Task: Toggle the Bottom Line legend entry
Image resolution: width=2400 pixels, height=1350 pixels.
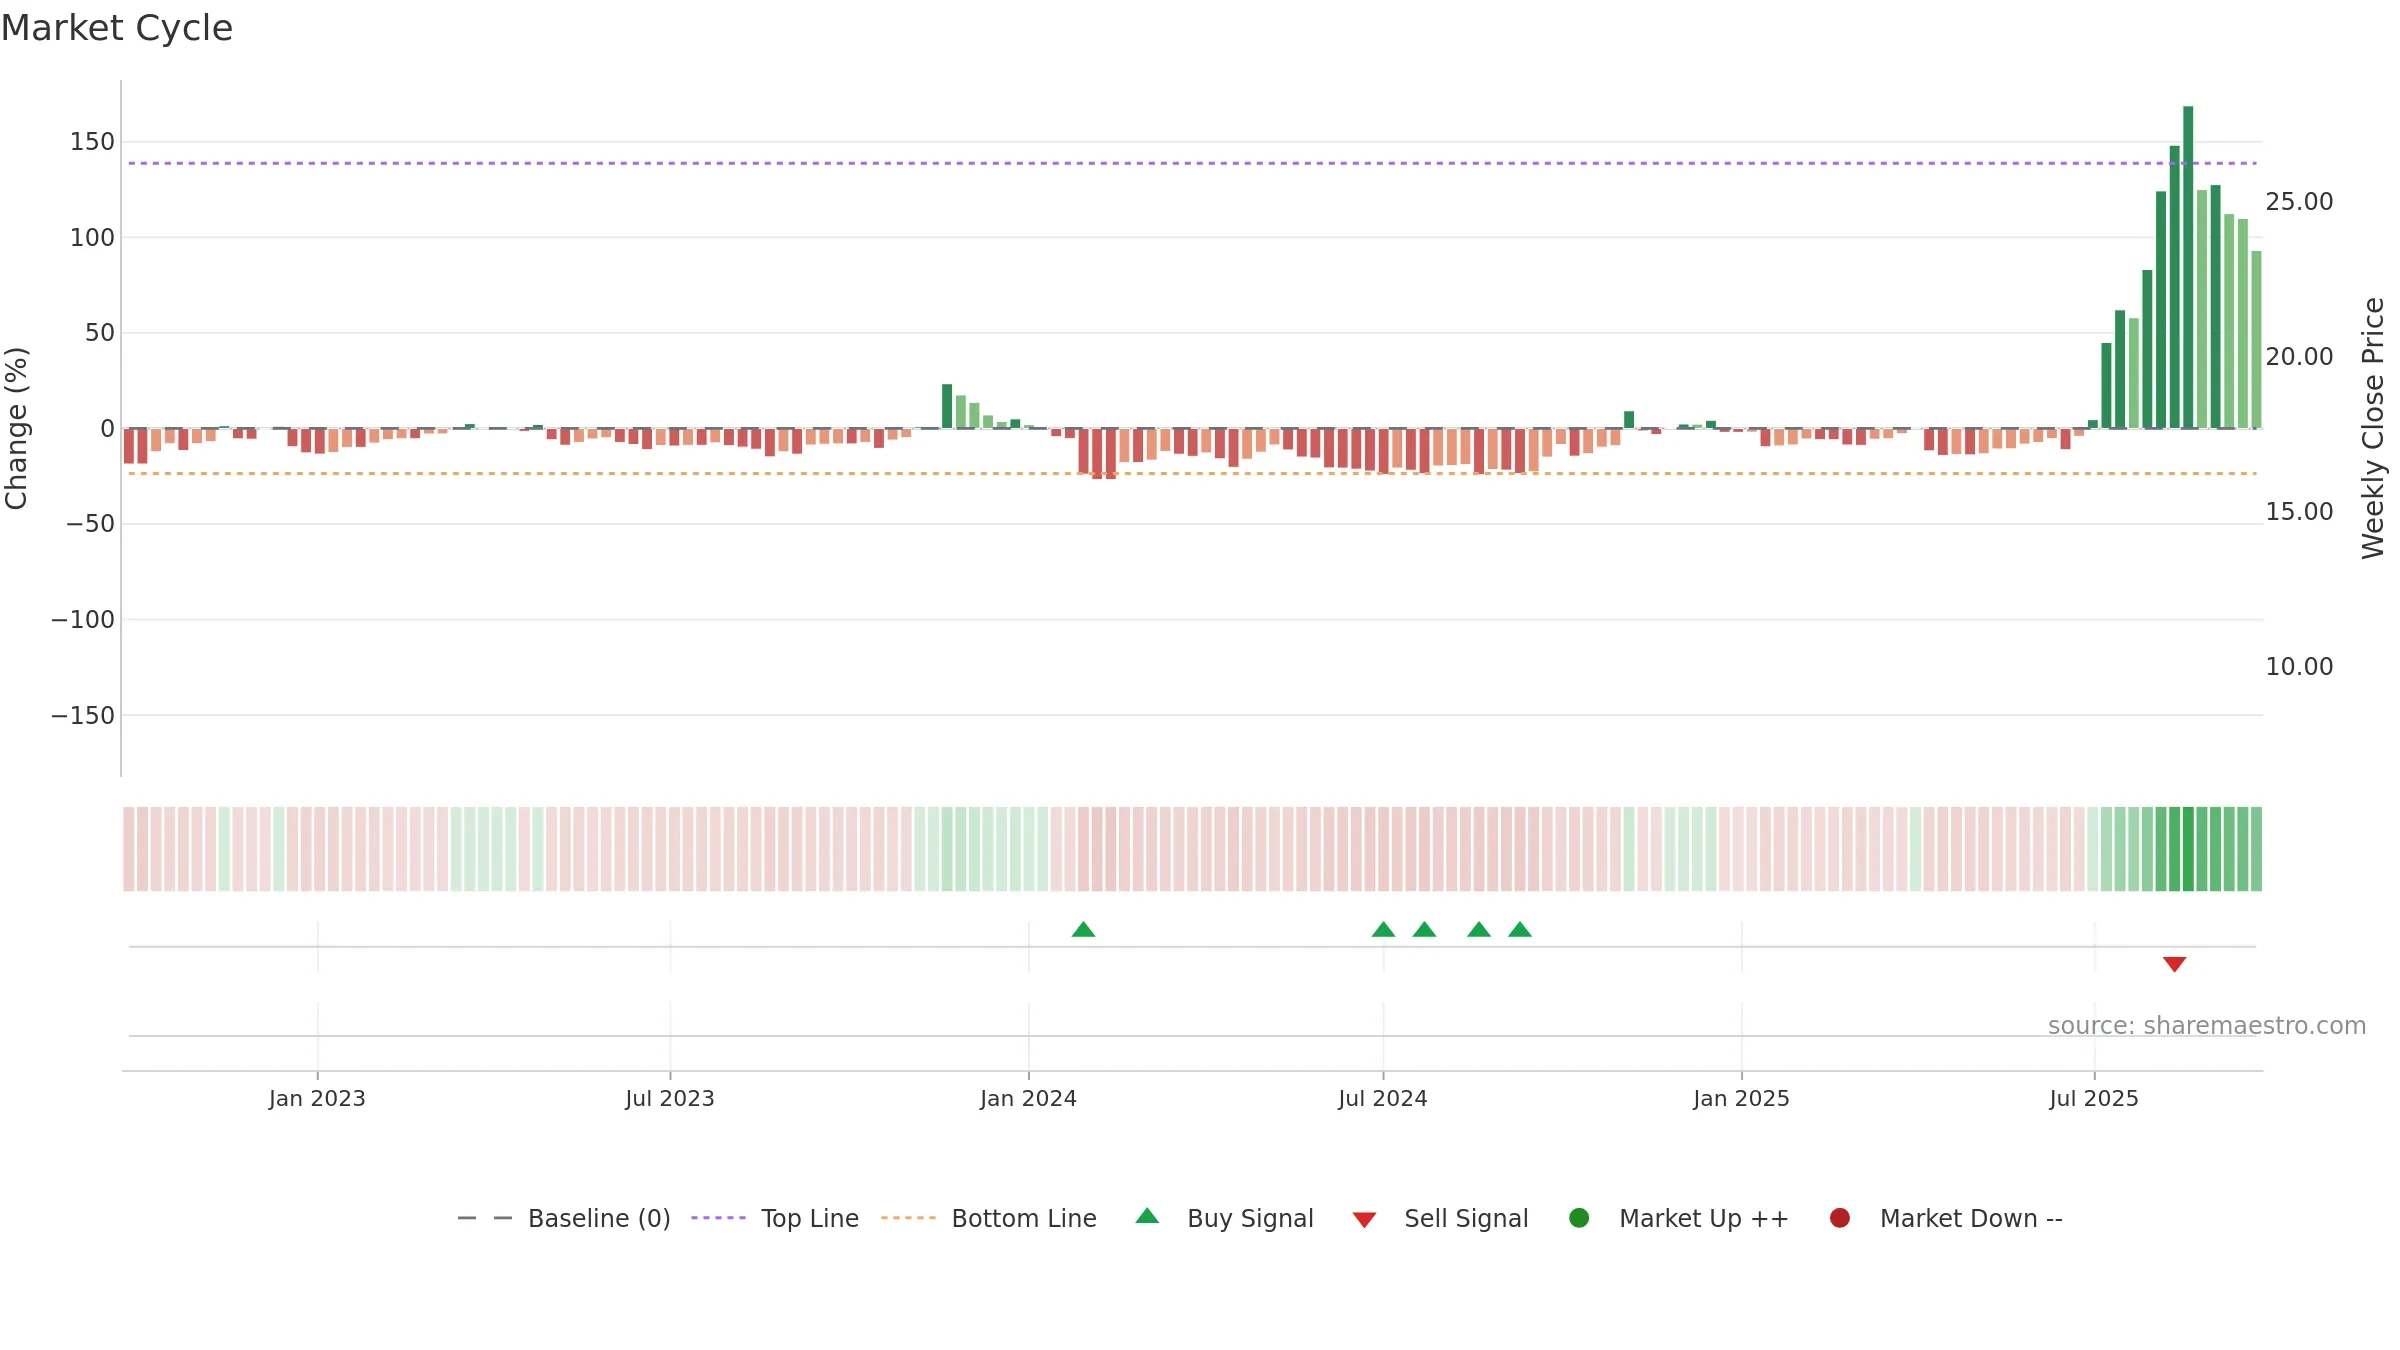Action: coord(988,1219)
